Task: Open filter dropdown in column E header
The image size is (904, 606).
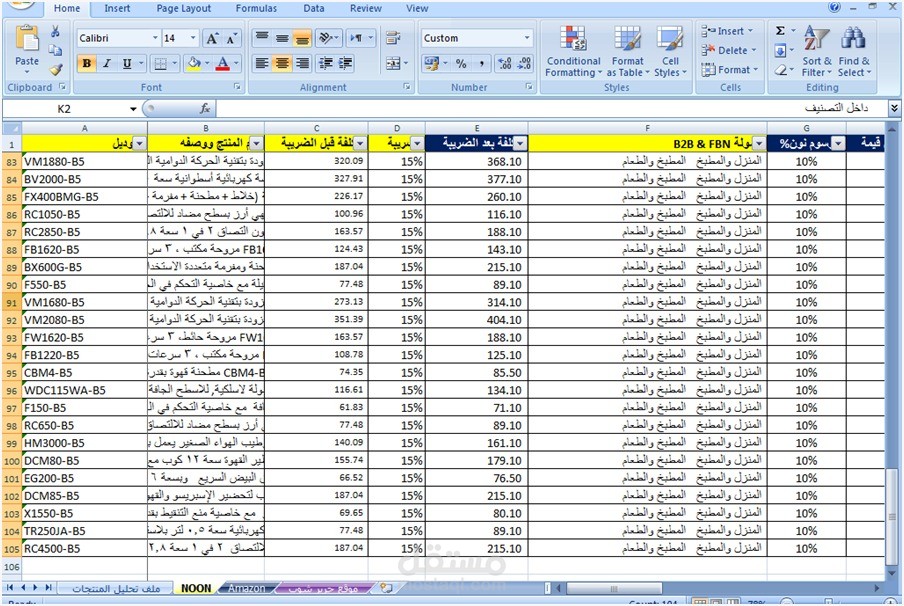Action: [x=520, y=144]
